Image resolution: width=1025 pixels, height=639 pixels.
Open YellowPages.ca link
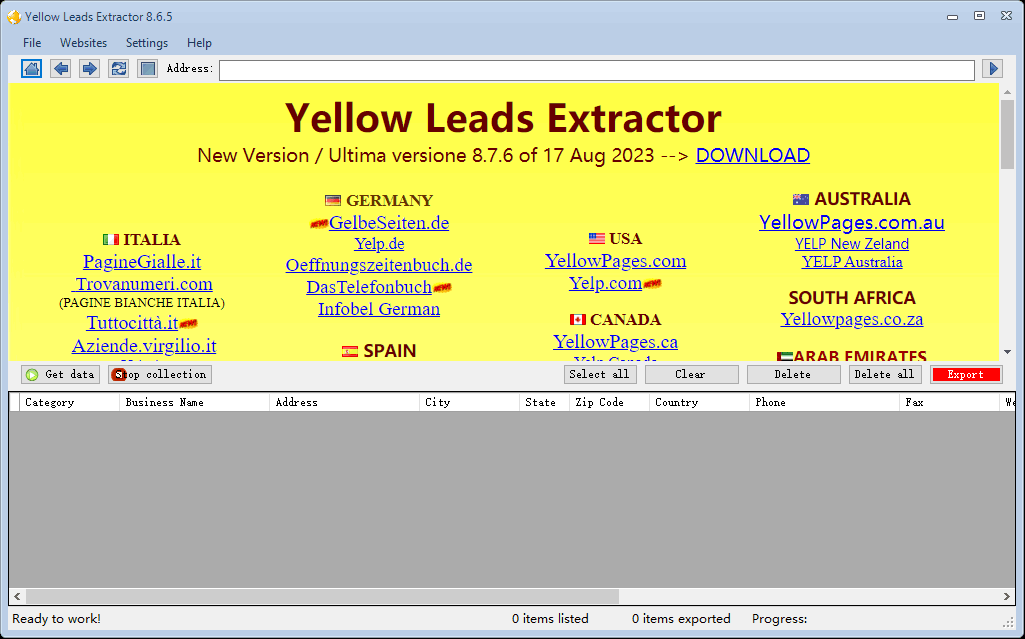point(616,342)
